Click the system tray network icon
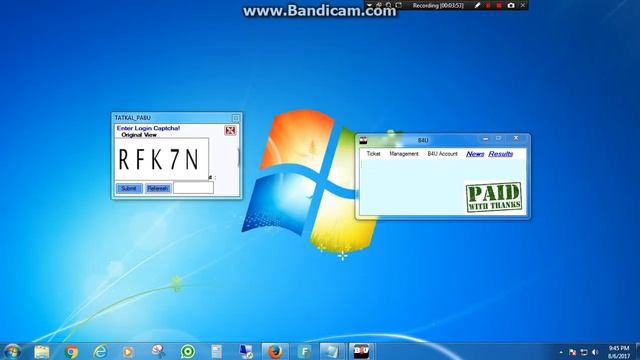The height and width of the screenshot is (360, 640). pos(584,352)
